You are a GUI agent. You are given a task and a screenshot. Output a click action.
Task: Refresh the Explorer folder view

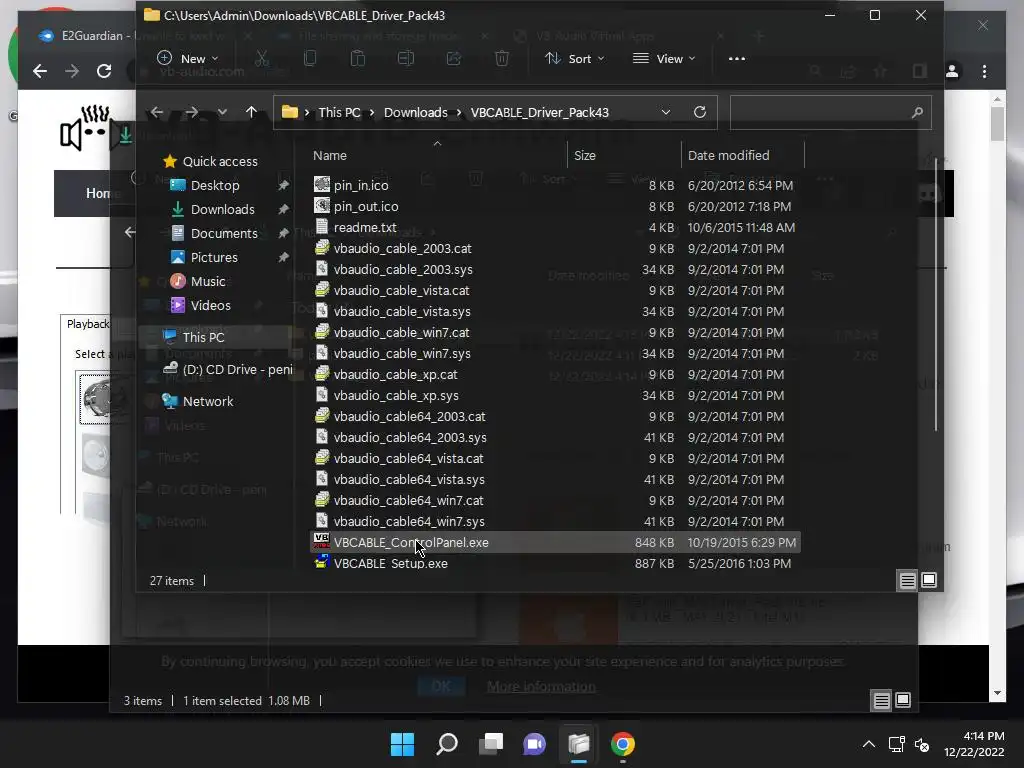pos(699,112)
